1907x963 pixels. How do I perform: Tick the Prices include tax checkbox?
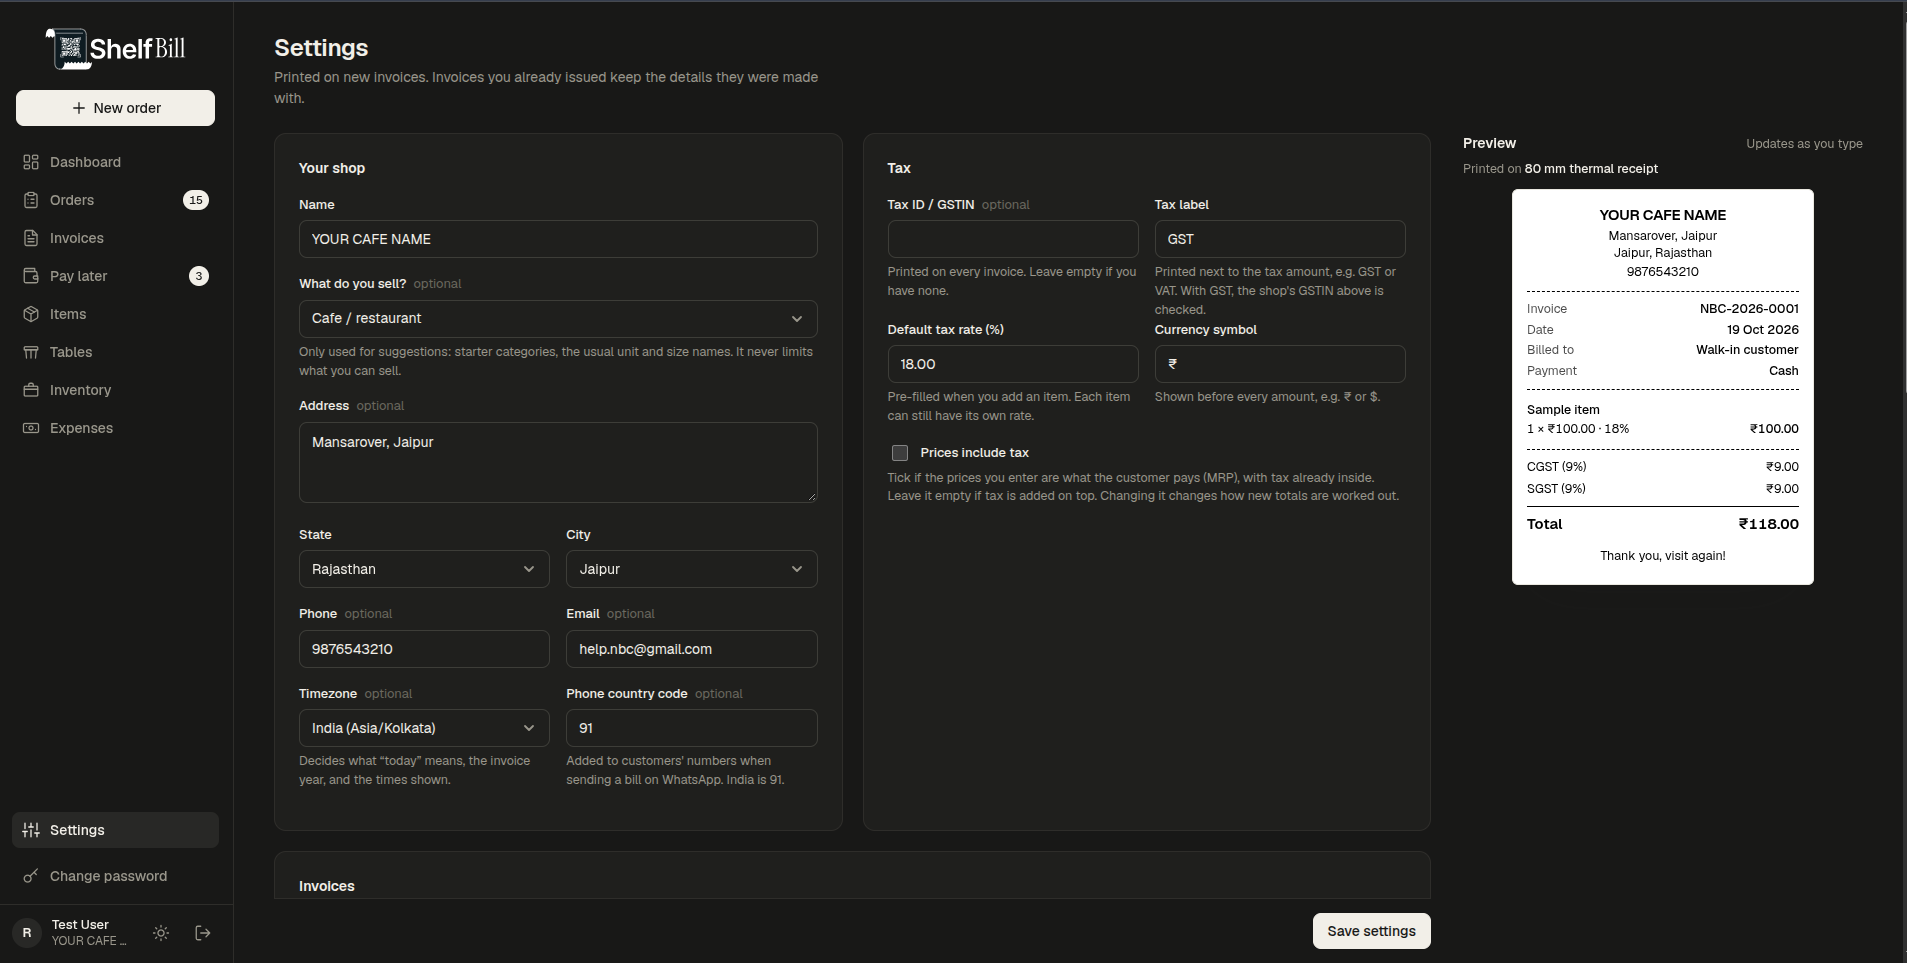pos(900,453)
